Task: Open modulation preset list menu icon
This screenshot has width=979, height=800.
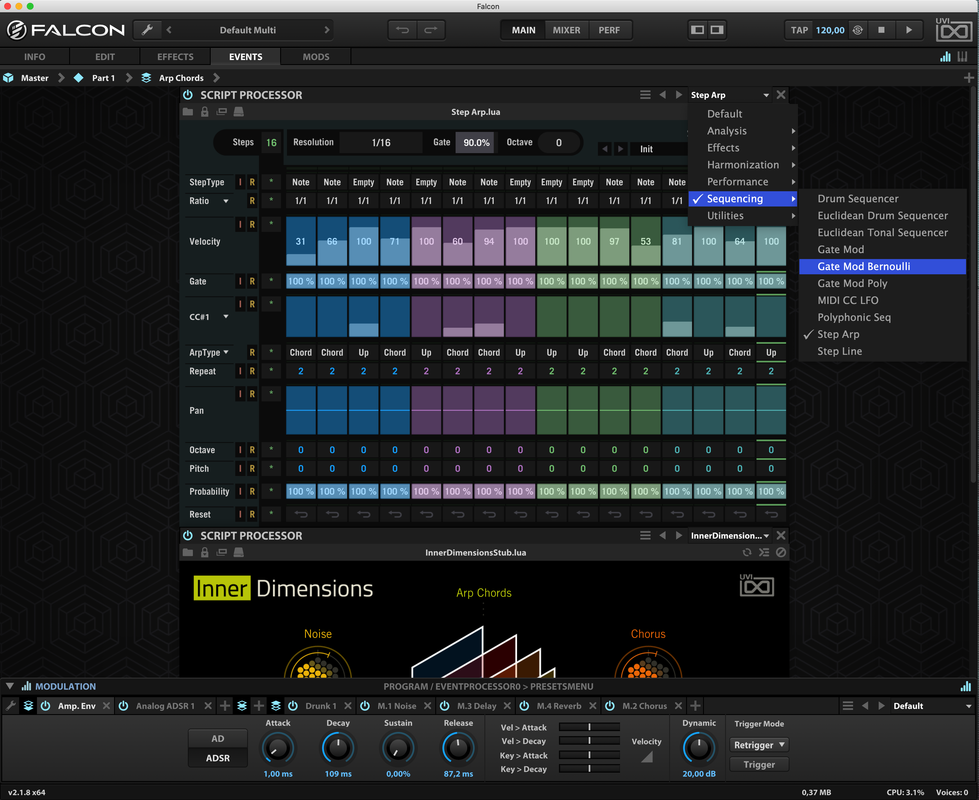Action: click(847, 706)
